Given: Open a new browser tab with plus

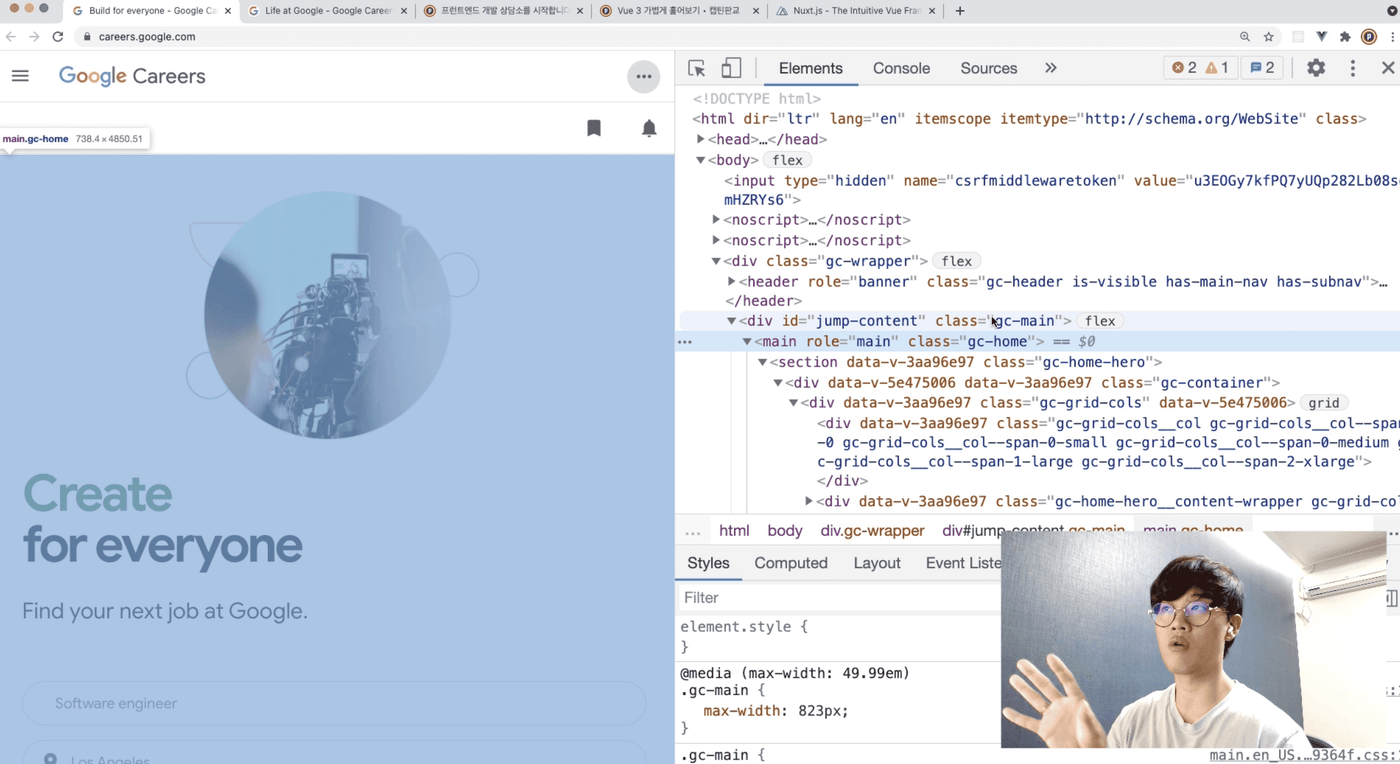Looking at the screenshot, I should click(960, 11).
